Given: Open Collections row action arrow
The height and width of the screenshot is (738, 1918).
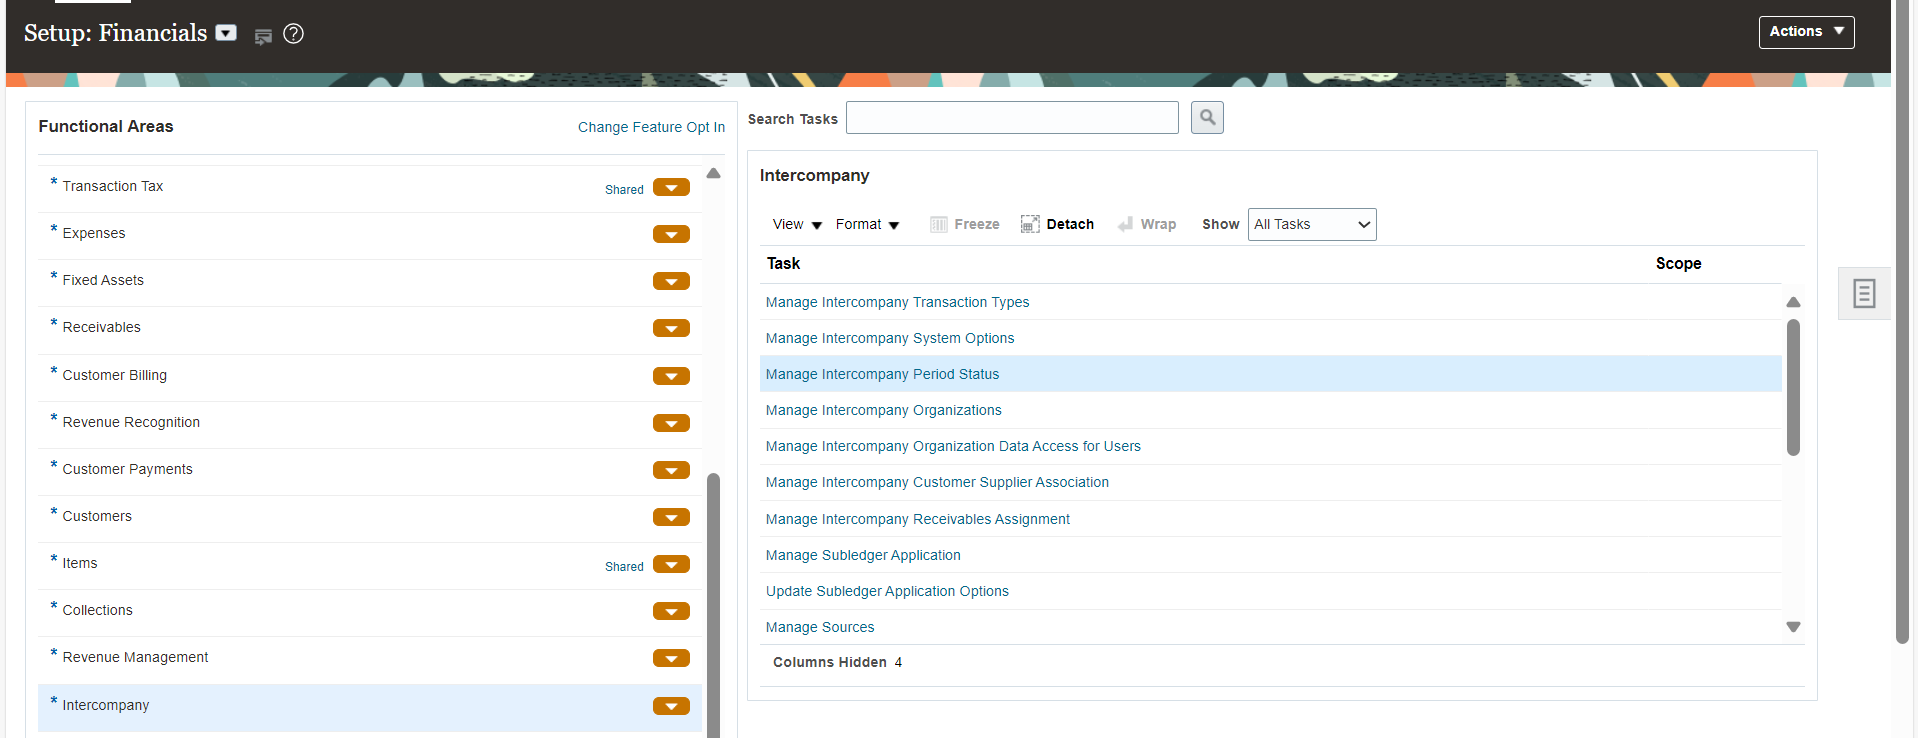Looking at the screenshot, I should (x=671, y=611).
